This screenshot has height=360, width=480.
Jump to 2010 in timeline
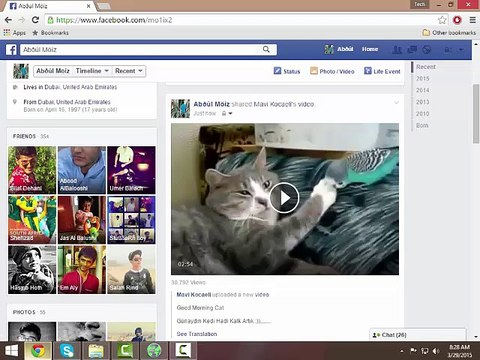[422, 114]
